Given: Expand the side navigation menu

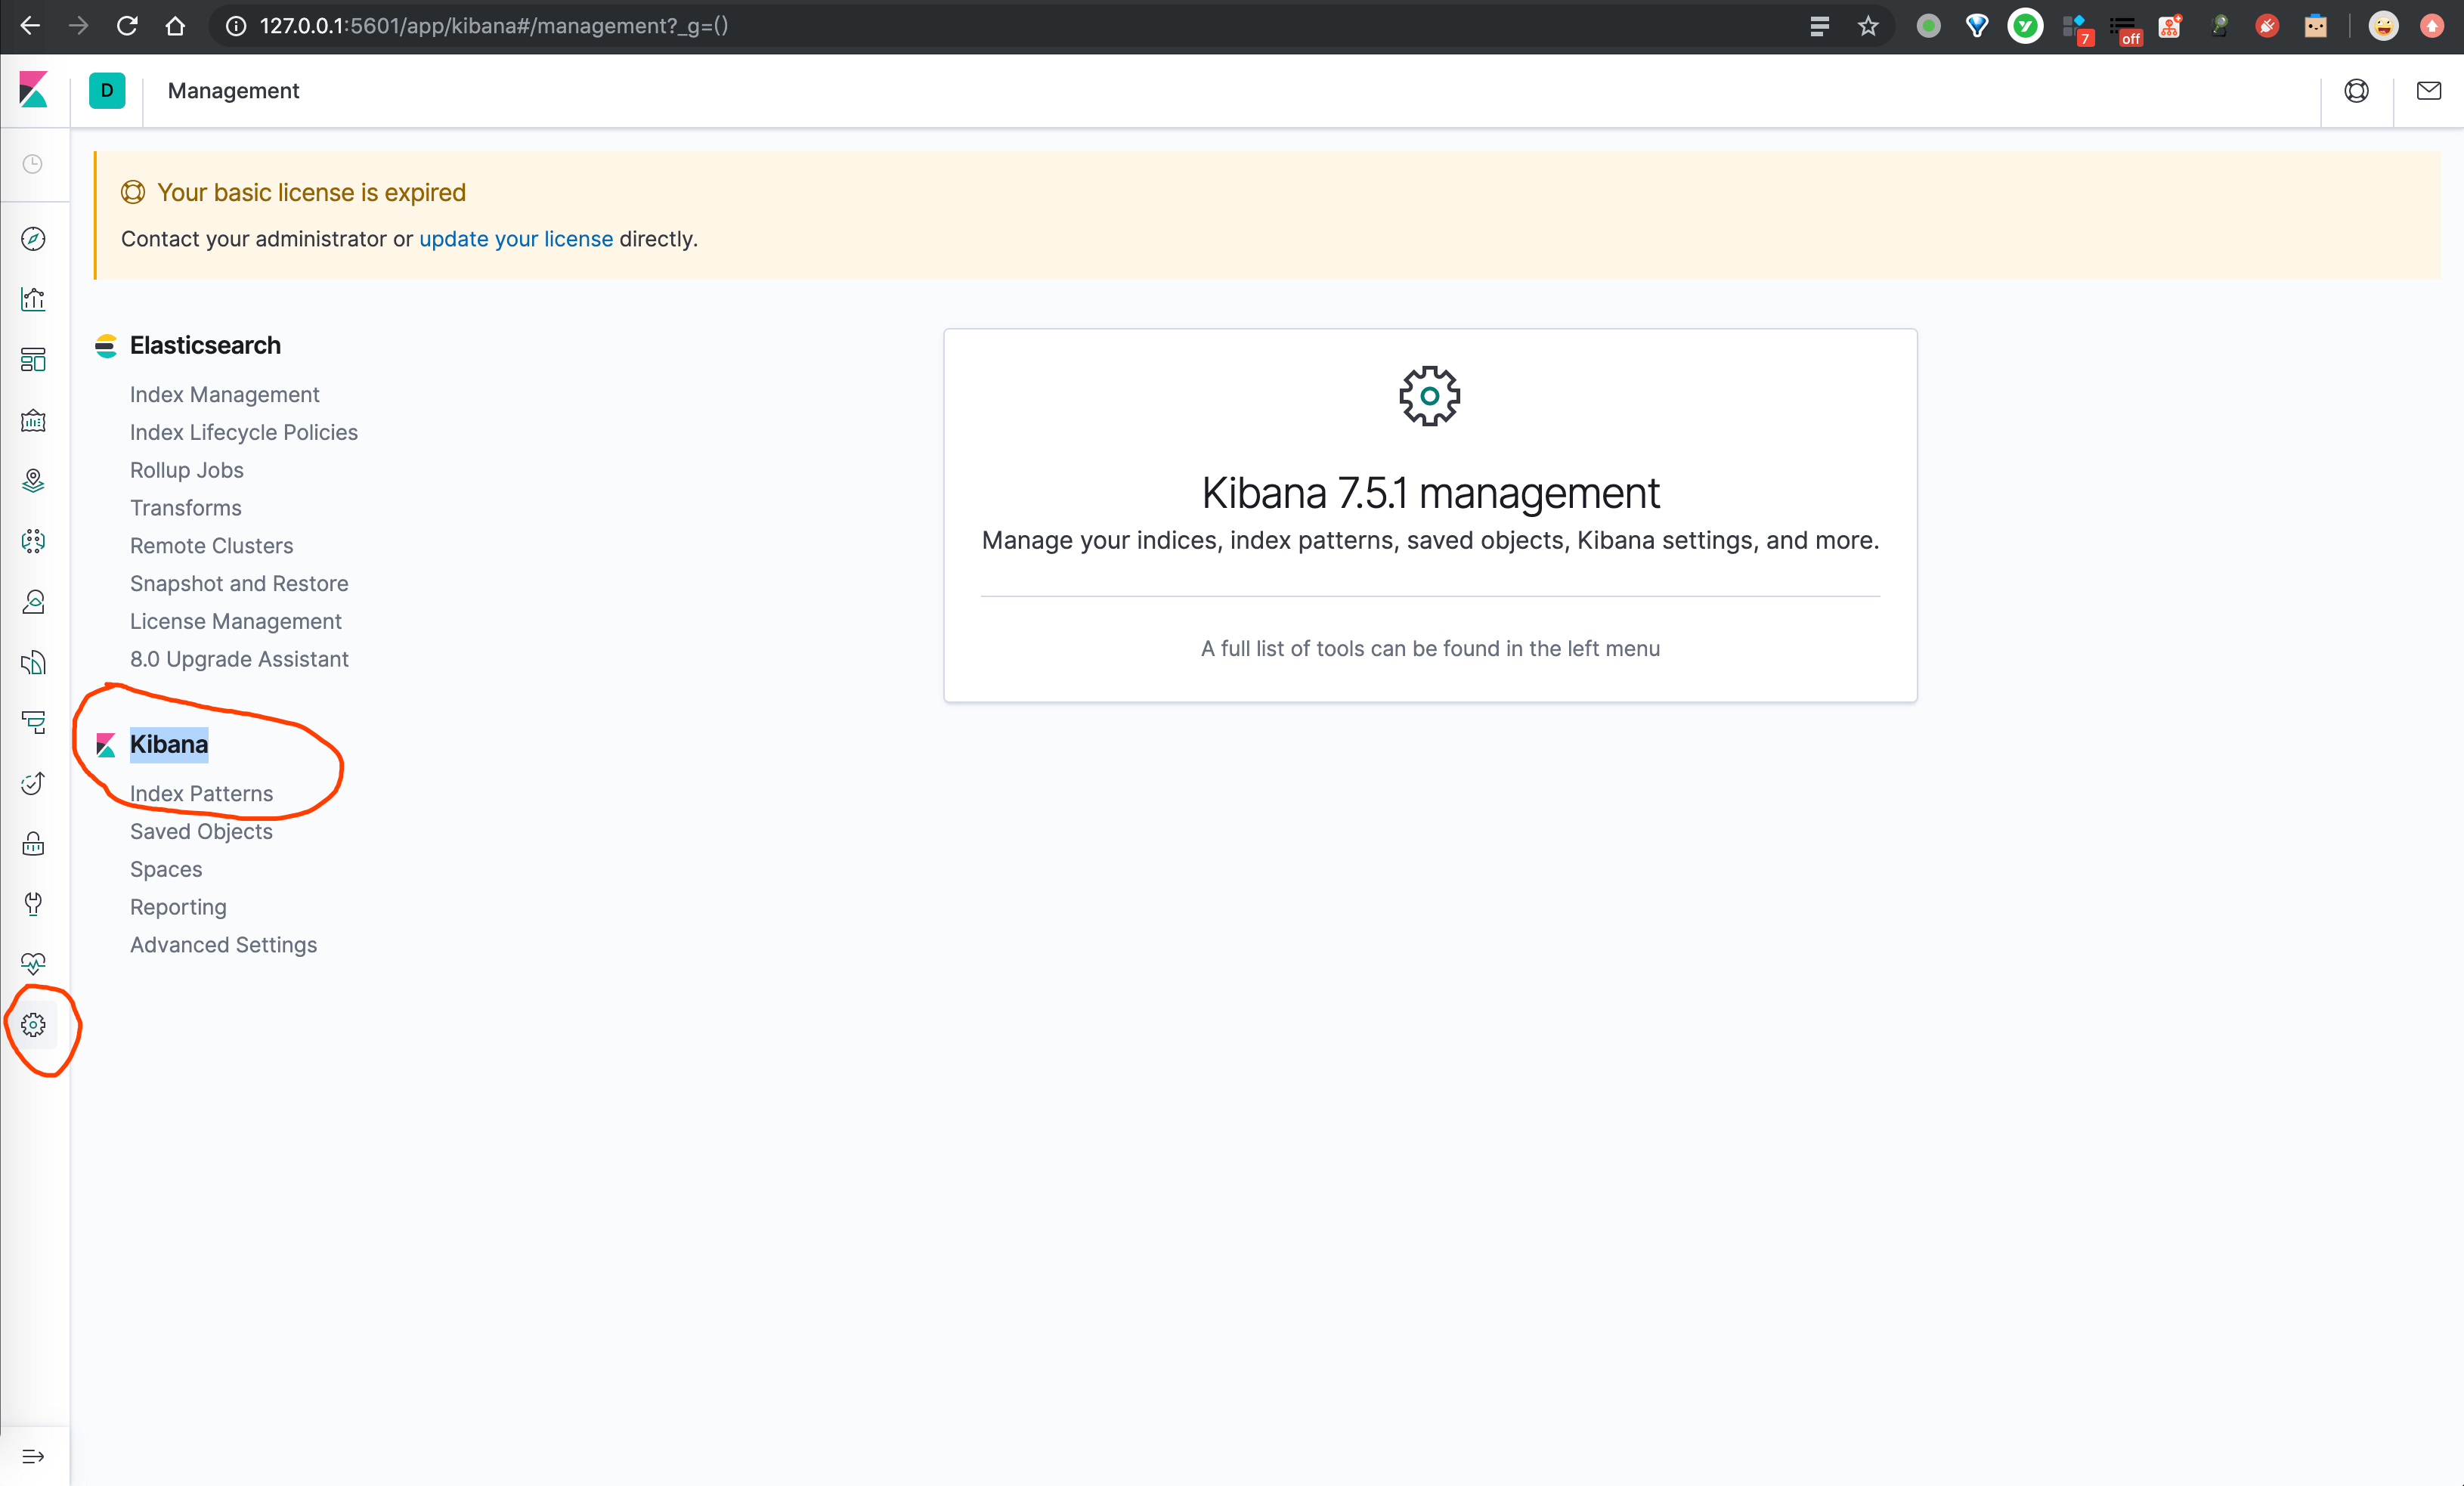Looking at the screenshot, I should pyautogui.click(x=33, y=1456).
